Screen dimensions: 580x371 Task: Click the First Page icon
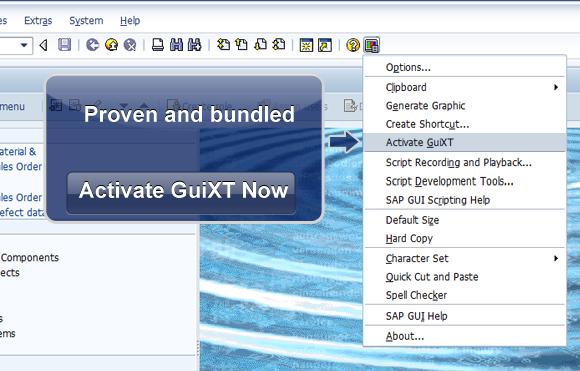tap(223, 45)
